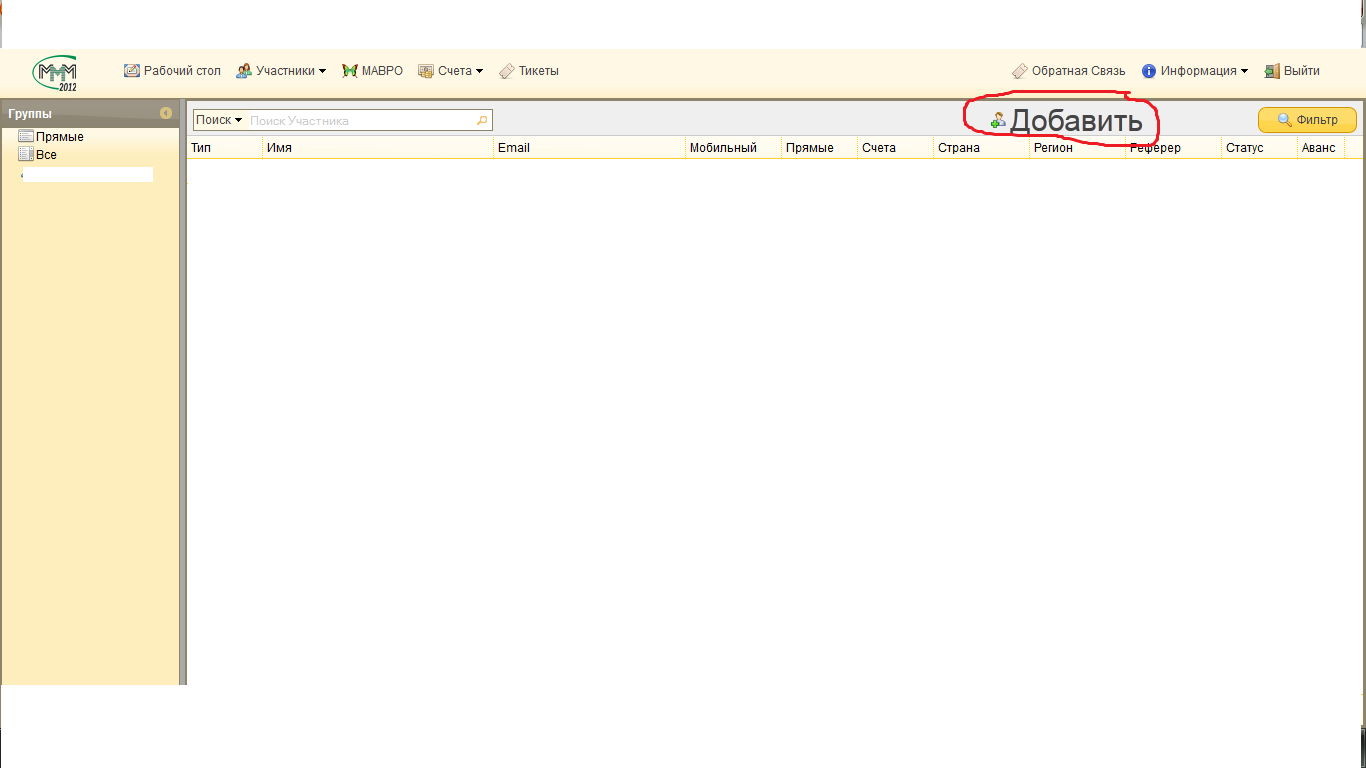Open the Фильтр filter button
The height and width of the screenshot is (768, 1366).
1307,120
